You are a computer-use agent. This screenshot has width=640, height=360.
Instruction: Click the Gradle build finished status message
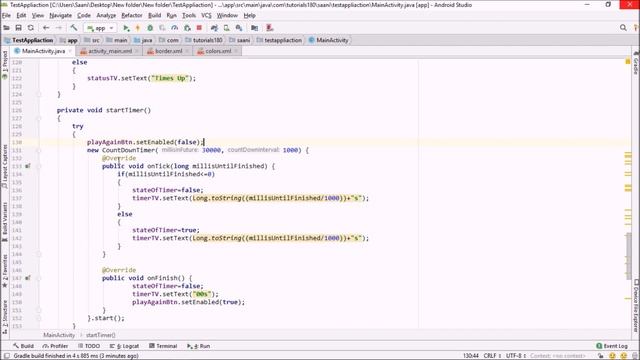(76, 356)
